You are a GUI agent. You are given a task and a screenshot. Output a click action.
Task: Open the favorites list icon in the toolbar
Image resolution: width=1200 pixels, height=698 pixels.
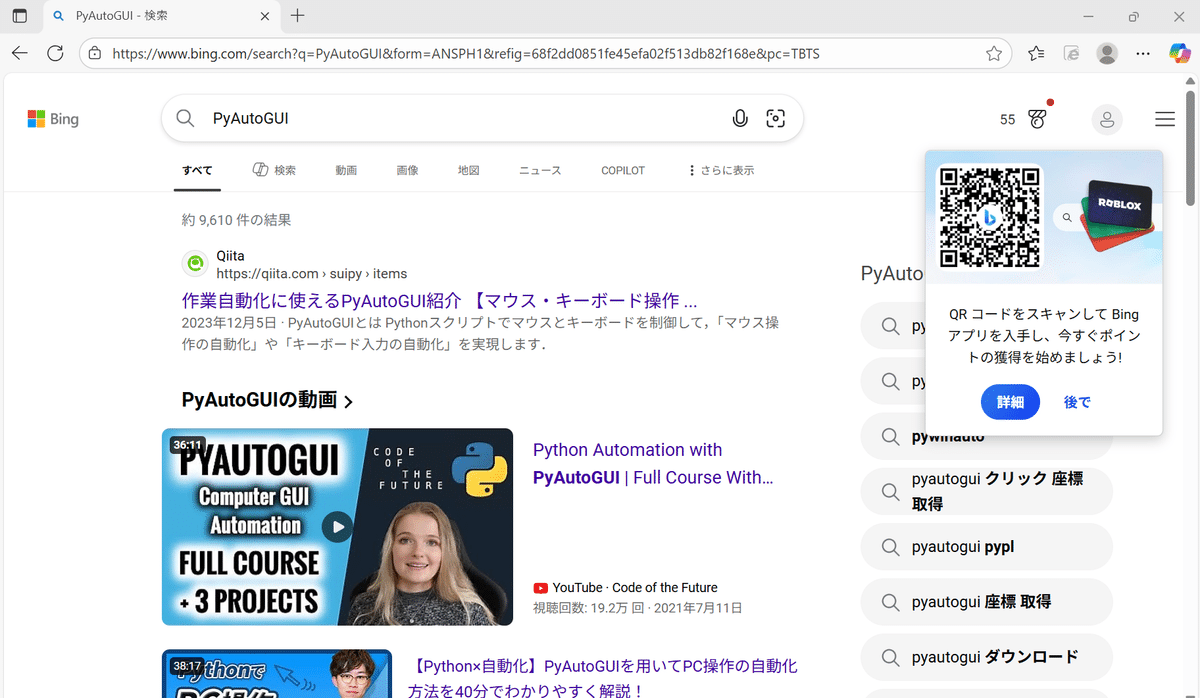[1036, 53]
